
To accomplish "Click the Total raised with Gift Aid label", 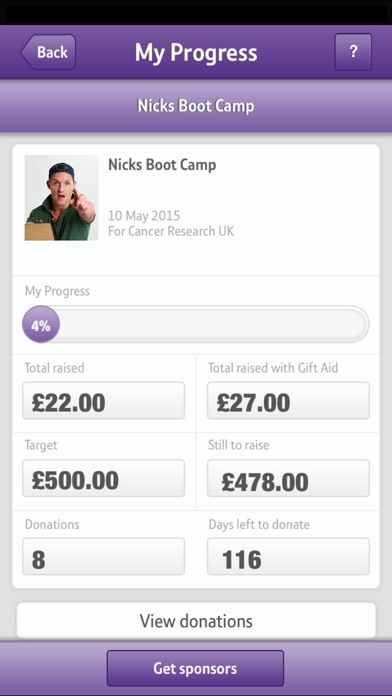I will coord(273,368).
